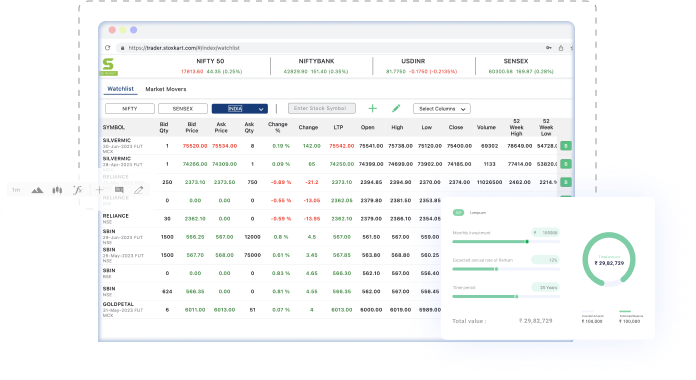Click green buy button in first SILVERMIC row
The height and width of the screenshot is (380, 696).
pyautogui.click(x=566, y=146)
